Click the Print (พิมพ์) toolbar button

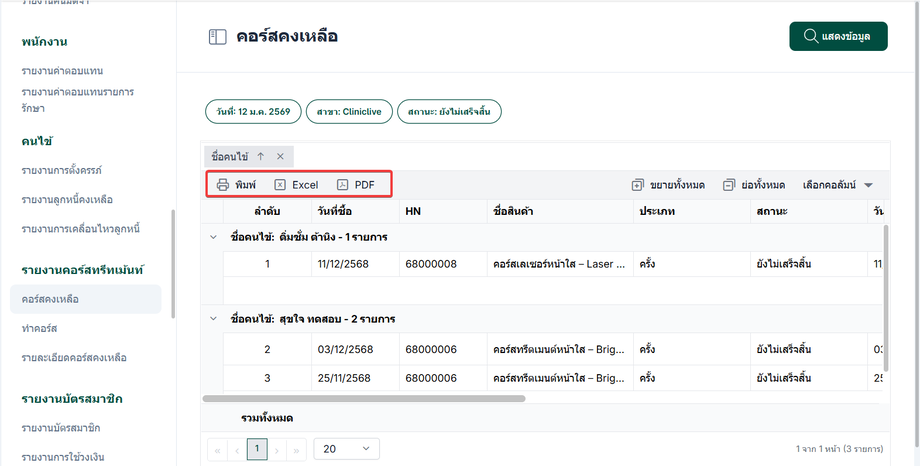click(236, 185)
